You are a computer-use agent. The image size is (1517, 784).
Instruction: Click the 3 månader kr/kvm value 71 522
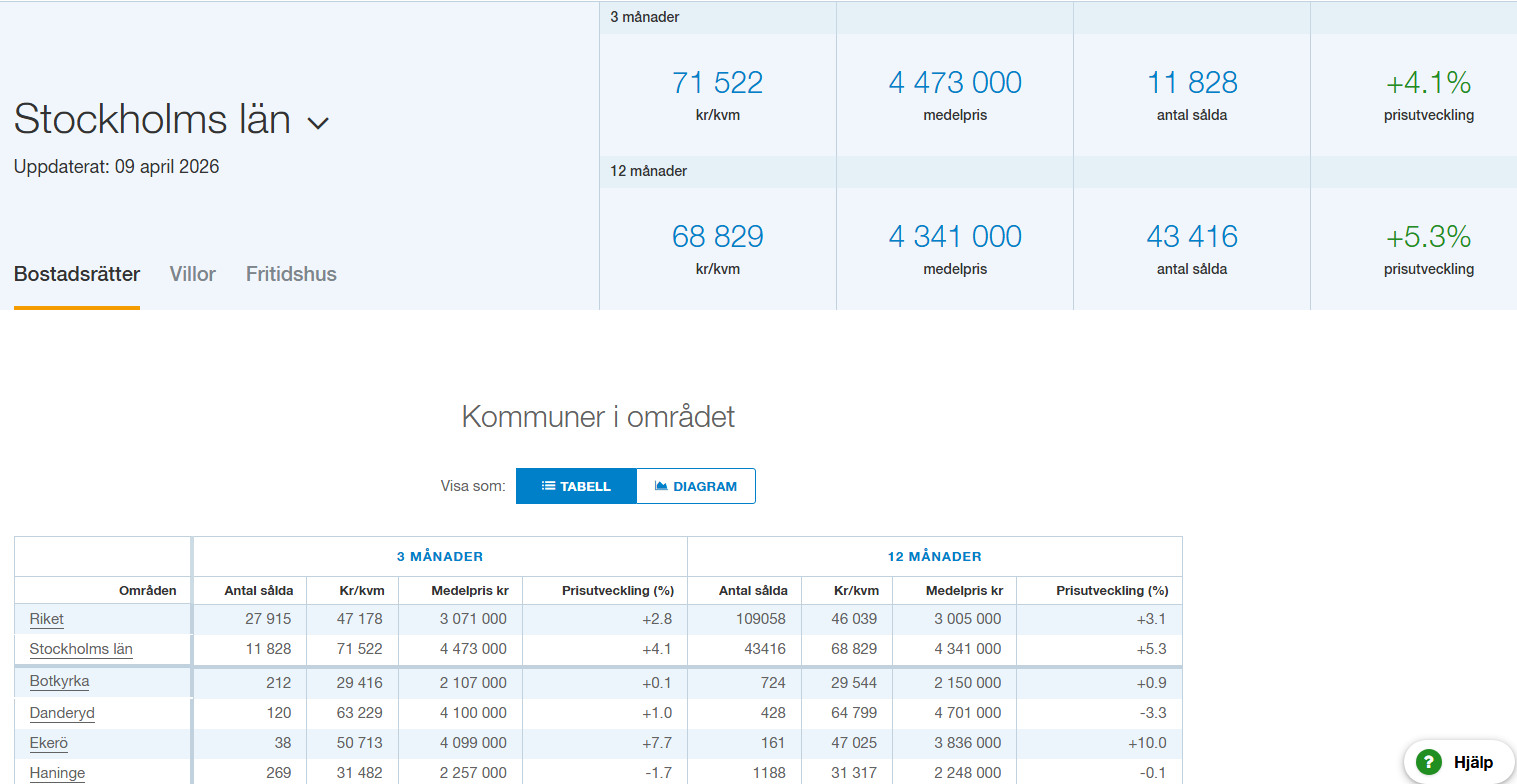[x=717, y=83]
